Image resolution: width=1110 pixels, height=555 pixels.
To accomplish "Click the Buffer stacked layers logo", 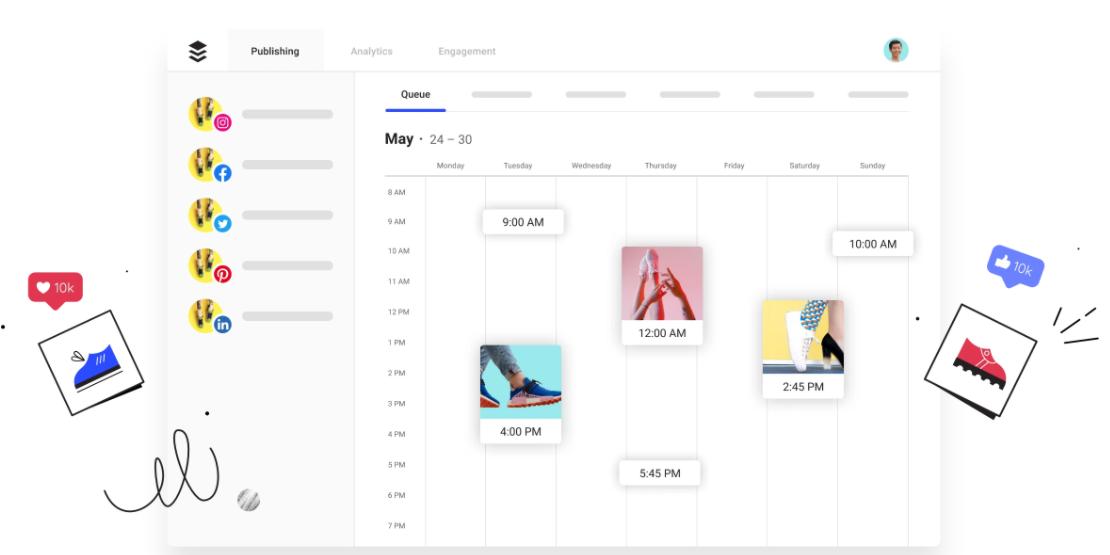I will (x=198, y=51).
